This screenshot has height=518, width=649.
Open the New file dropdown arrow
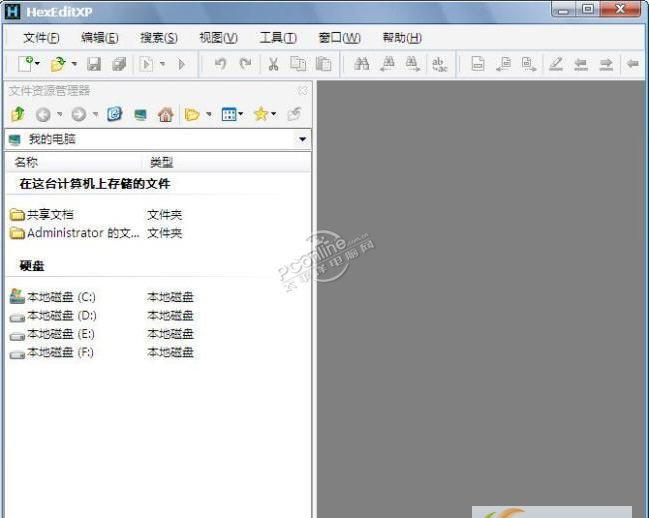coord(38,64)
